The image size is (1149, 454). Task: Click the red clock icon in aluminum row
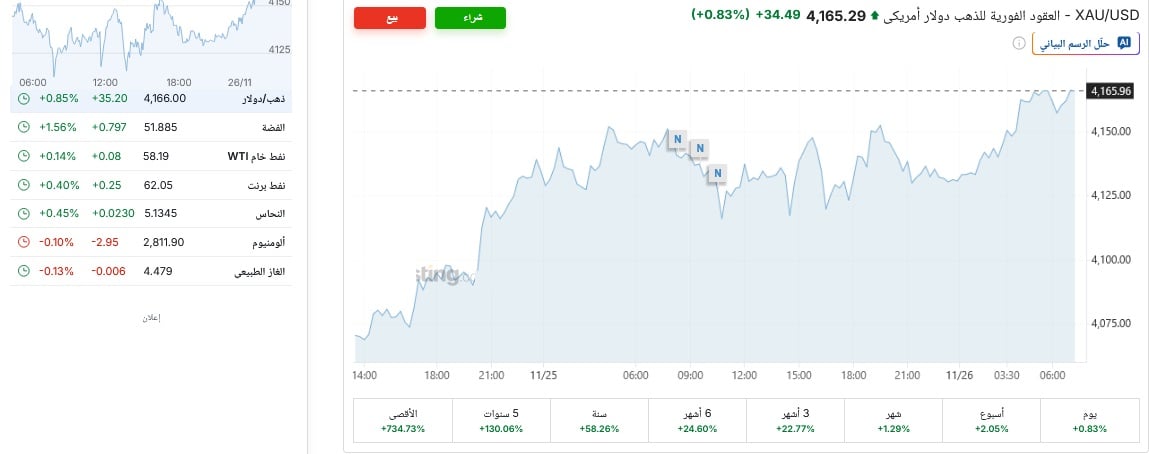point(24,242)
